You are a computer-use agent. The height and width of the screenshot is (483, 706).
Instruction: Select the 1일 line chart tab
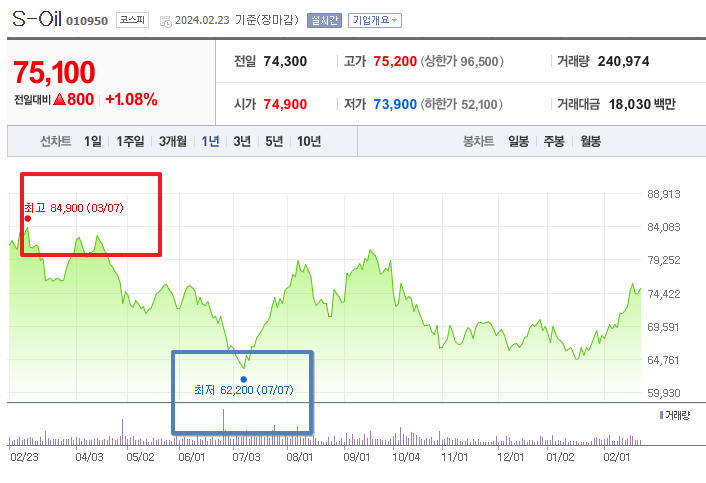pyautogui.click(x=93, y=141)
